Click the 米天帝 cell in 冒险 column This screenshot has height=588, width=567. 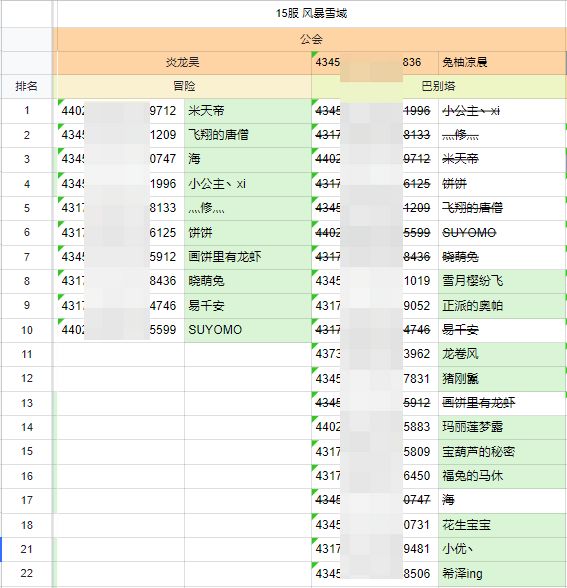click(x=248, y=111)
